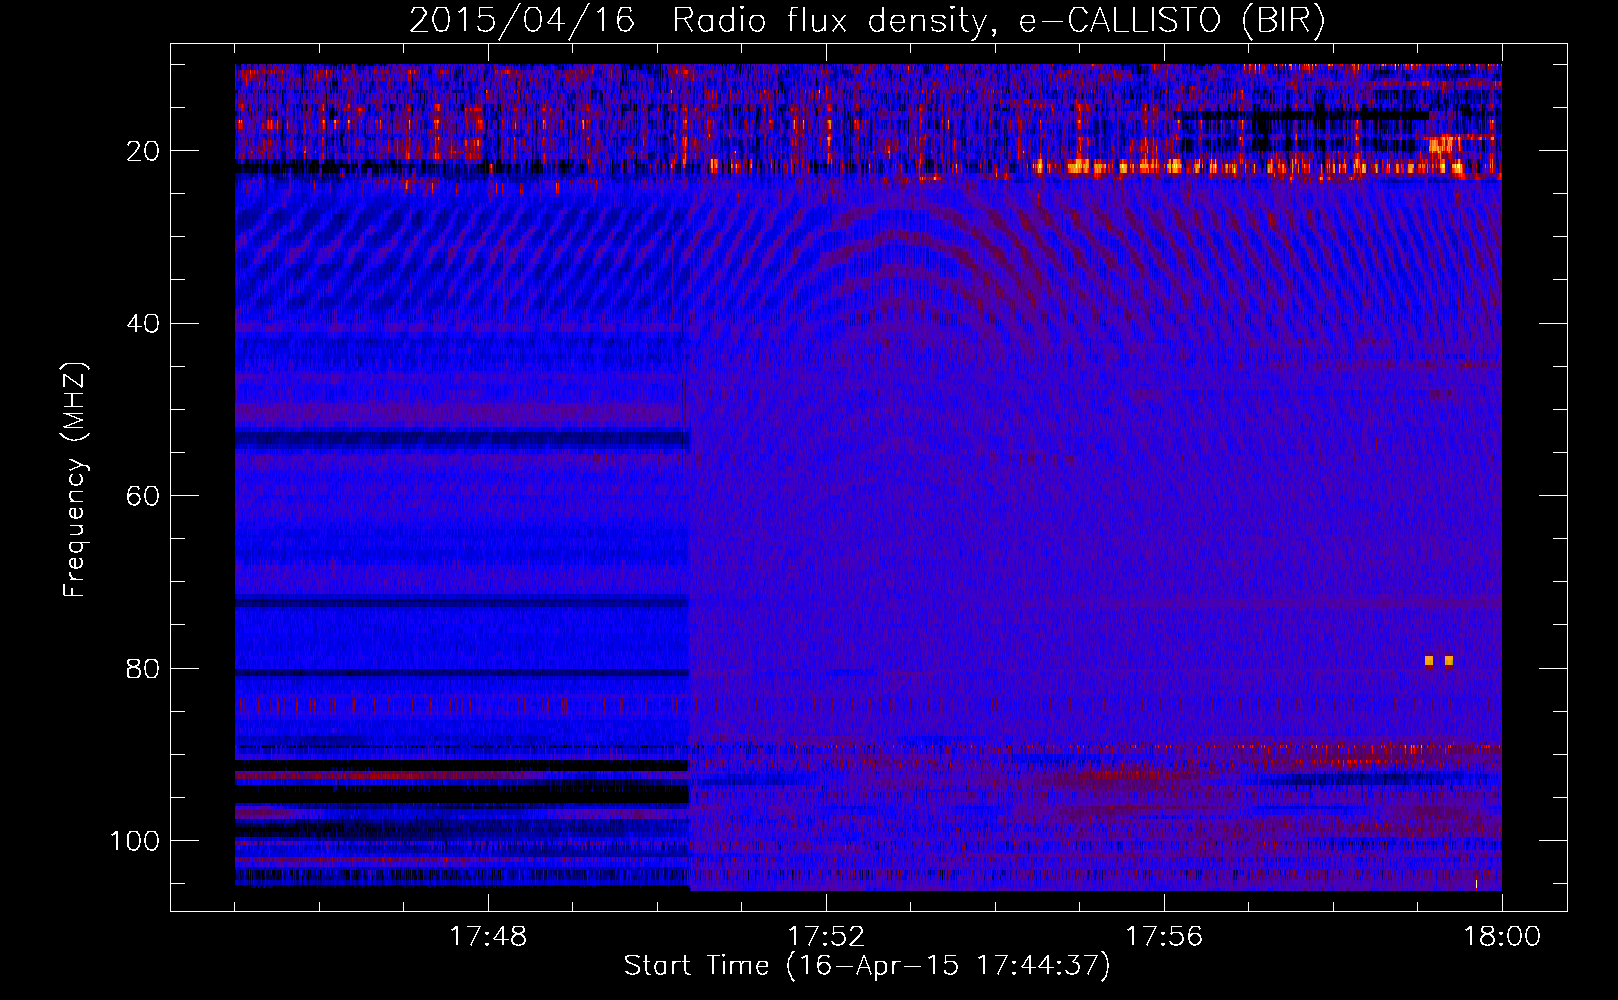Click the 18:00 time tick label

pos(1502,937)
